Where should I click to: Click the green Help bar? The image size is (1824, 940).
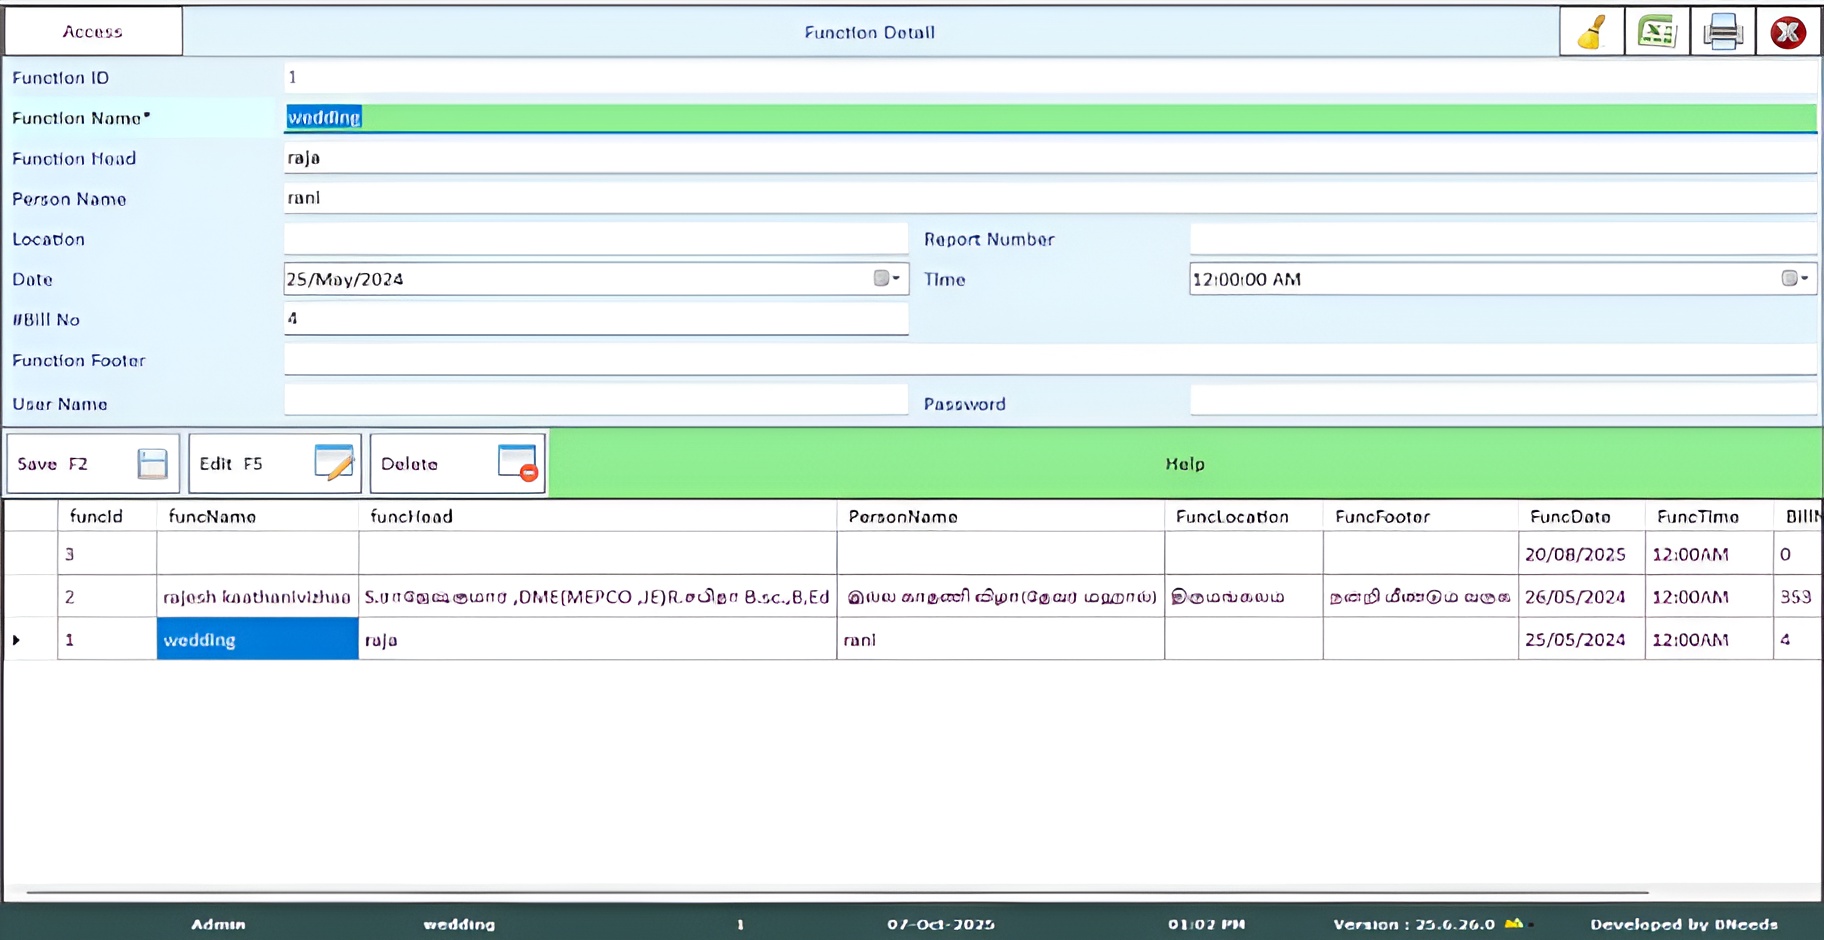coord(1185,464)
